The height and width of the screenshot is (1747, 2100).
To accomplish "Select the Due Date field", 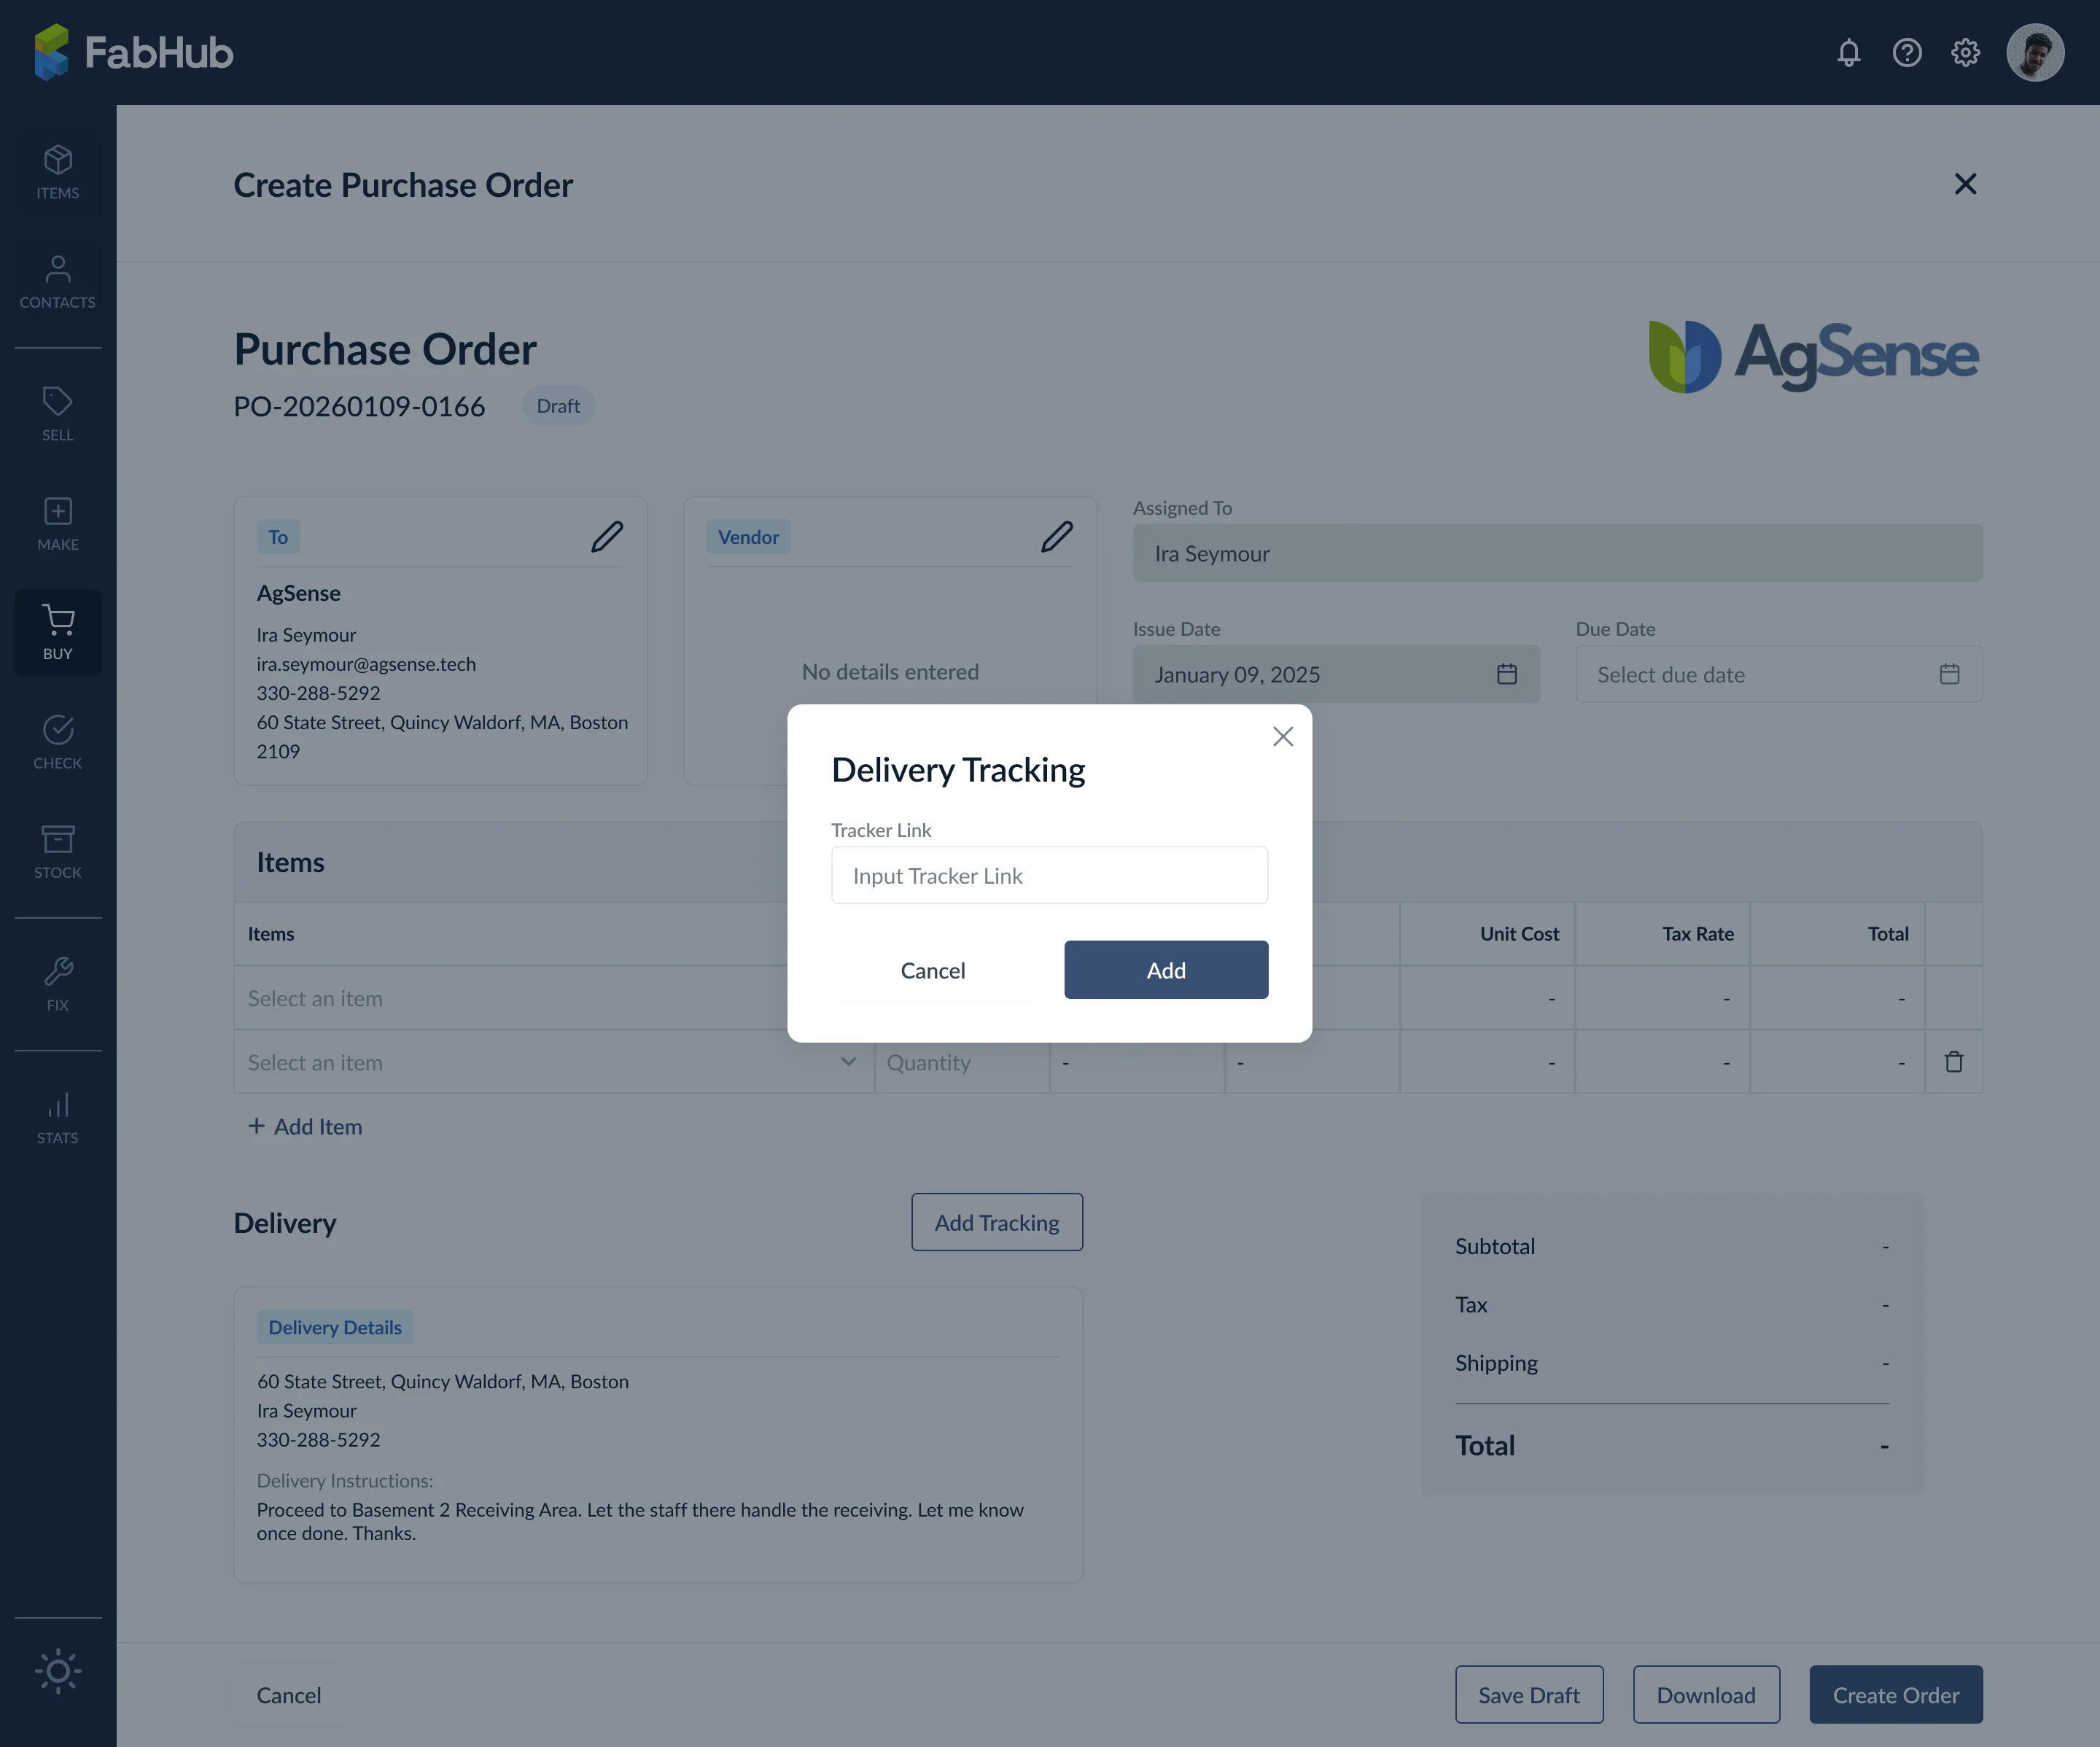I will click(x=1779, y=675).
